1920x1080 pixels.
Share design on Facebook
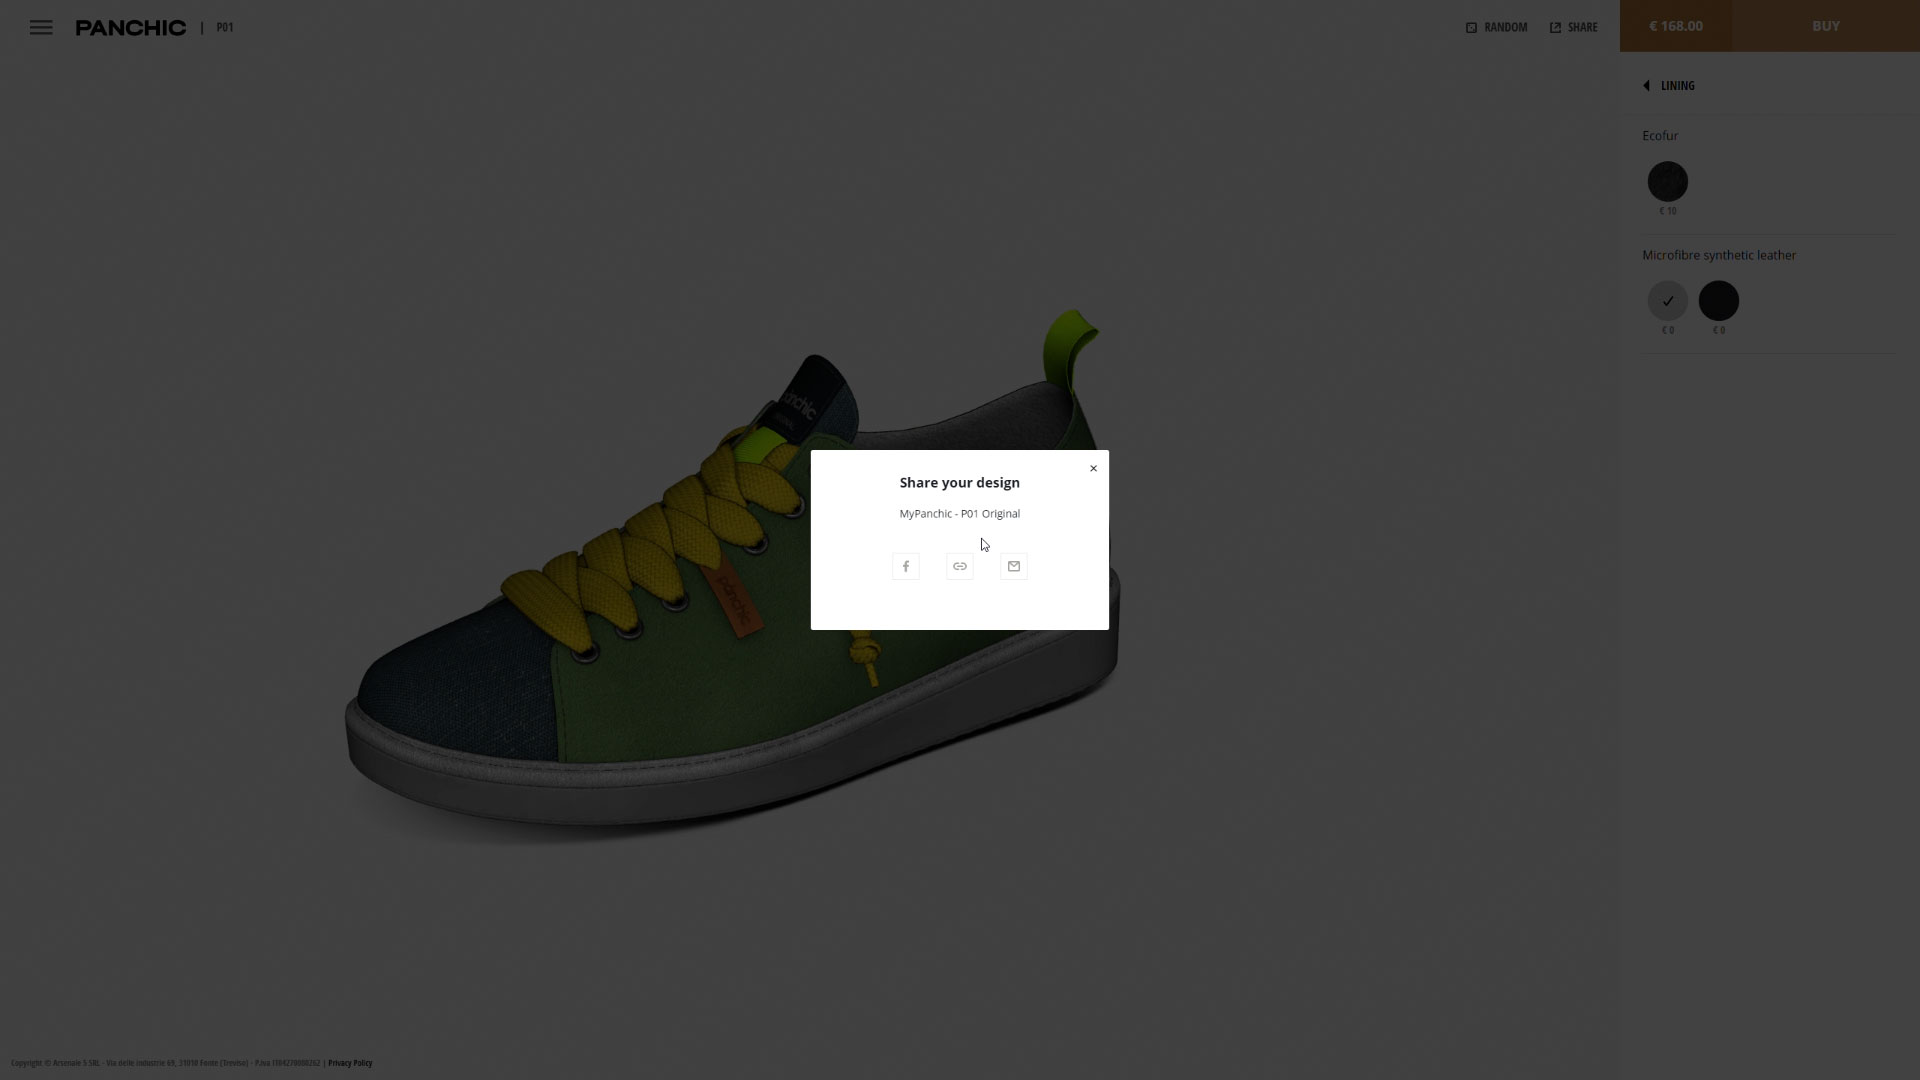coord(905,567)
